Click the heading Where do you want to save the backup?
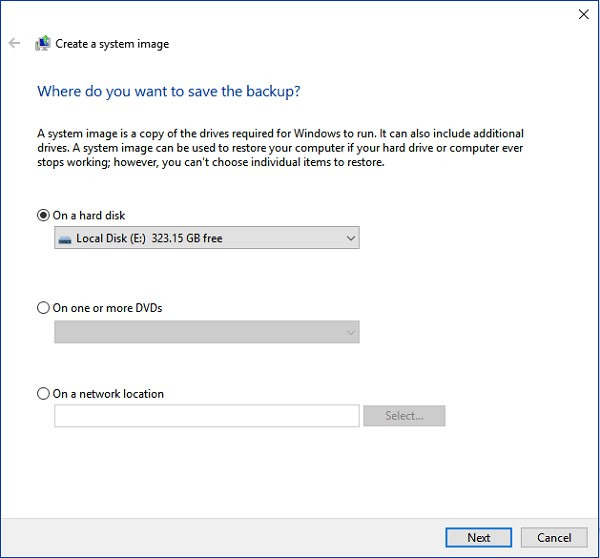This screenshot has height=558, width=600. 169,91
